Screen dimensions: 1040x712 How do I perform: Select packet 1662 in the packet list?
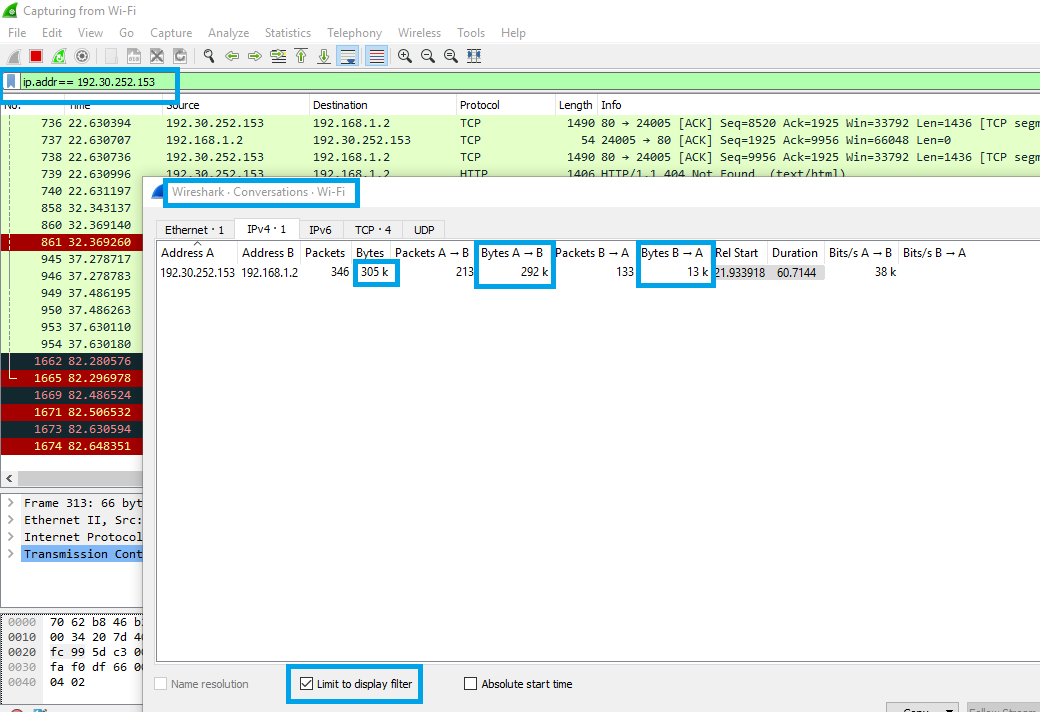72,361
